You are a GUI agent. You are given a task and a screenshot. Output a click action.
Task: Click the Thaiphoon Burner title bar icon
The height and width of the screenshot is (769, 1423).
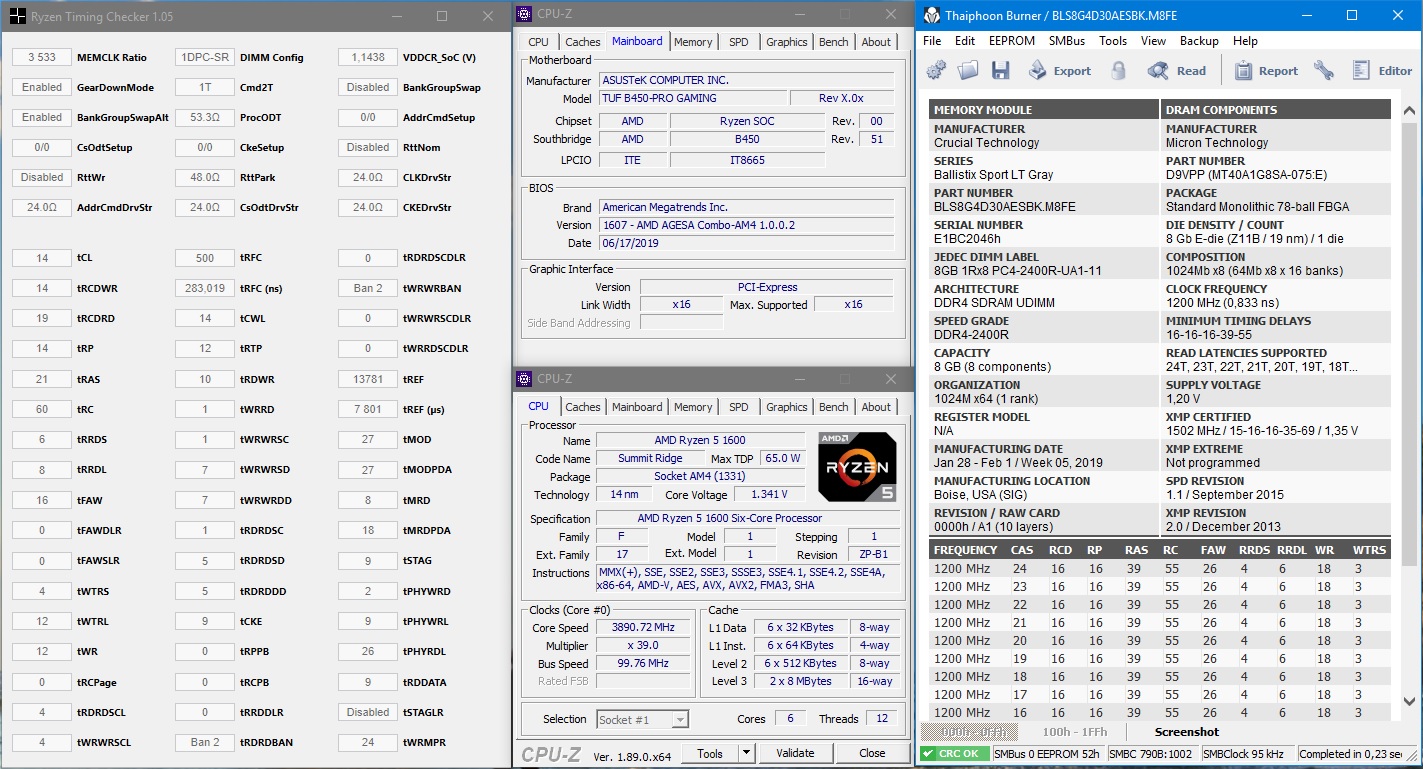coord(932,15)
